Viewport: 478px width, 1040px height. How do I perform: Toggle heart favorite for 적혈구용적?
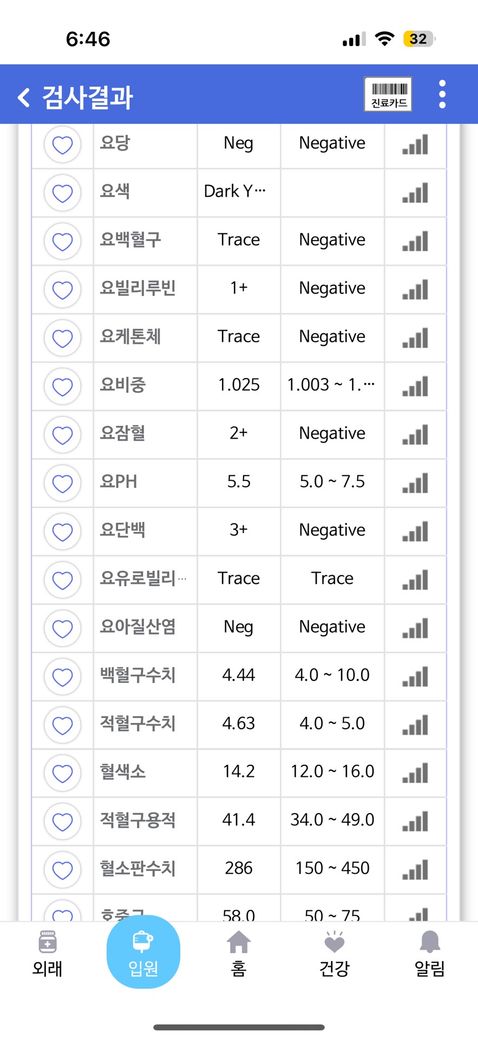[x=62, y=820]
